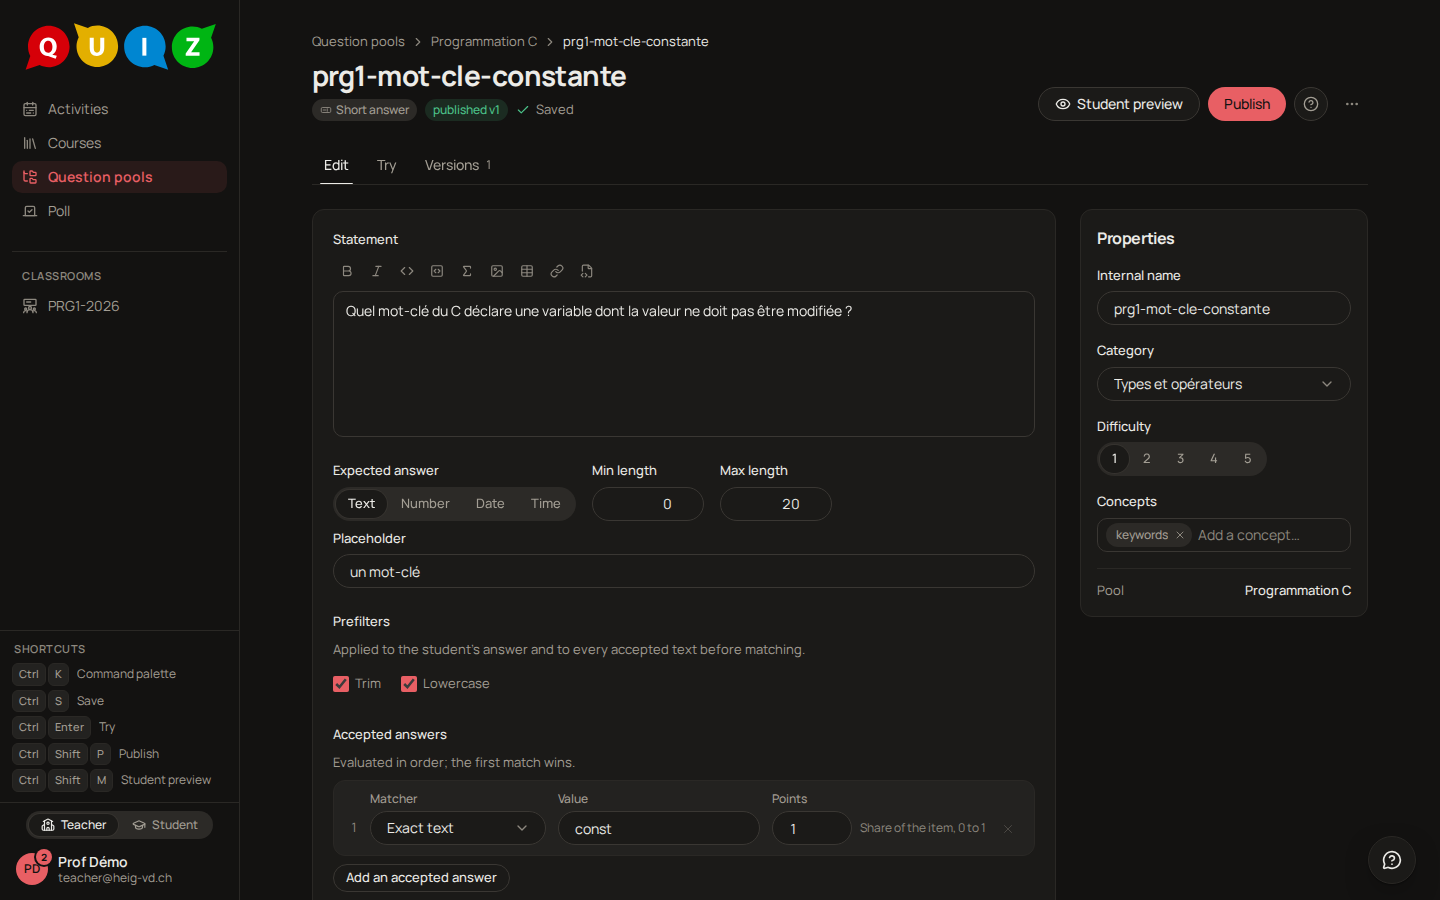Insert a hyperlink into the statement
The image size is (1440, 900).
click(x=557, y=271)
